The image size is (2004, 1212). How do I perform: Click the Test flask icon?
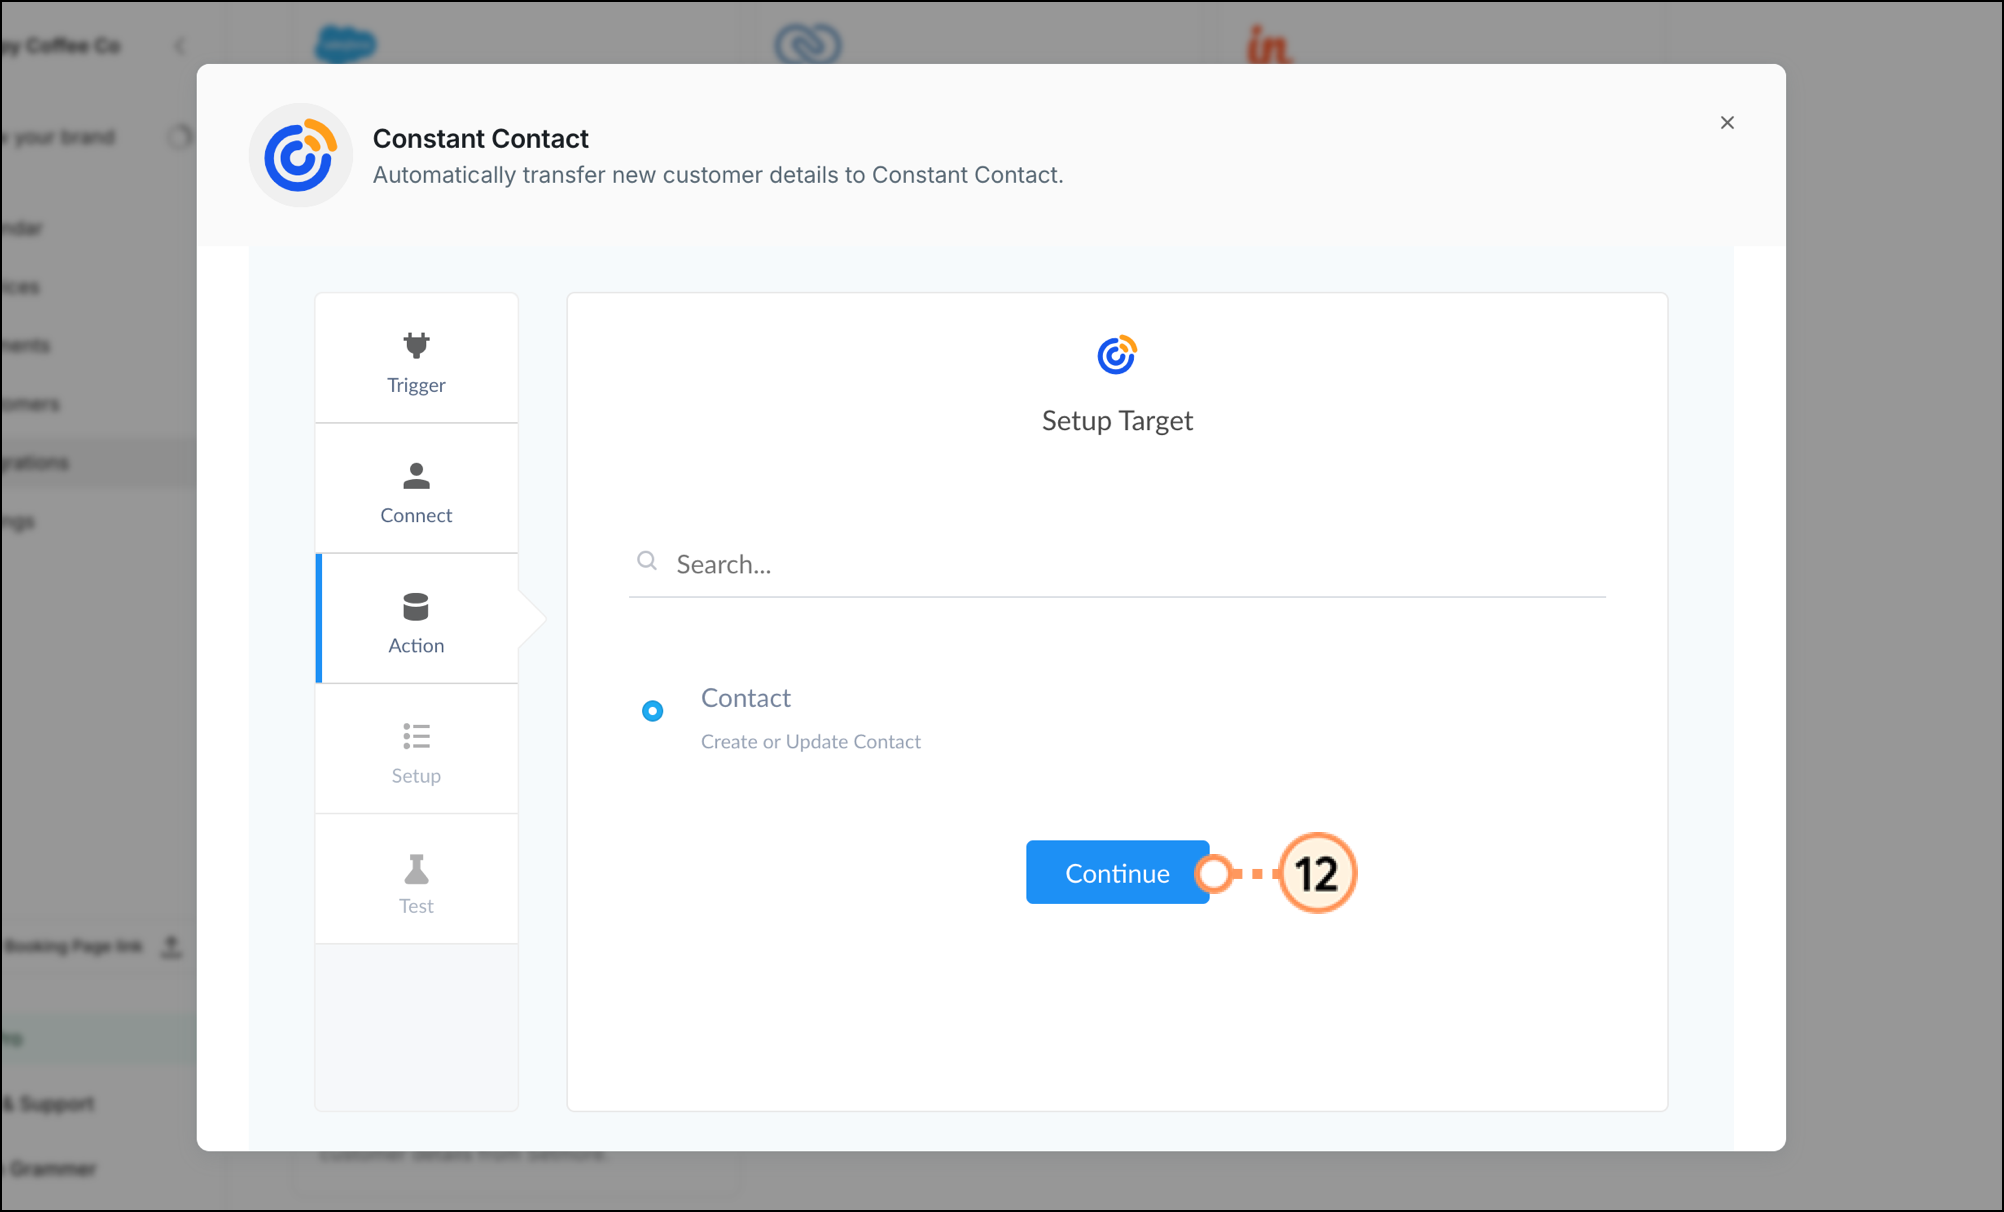pos(416,868)
